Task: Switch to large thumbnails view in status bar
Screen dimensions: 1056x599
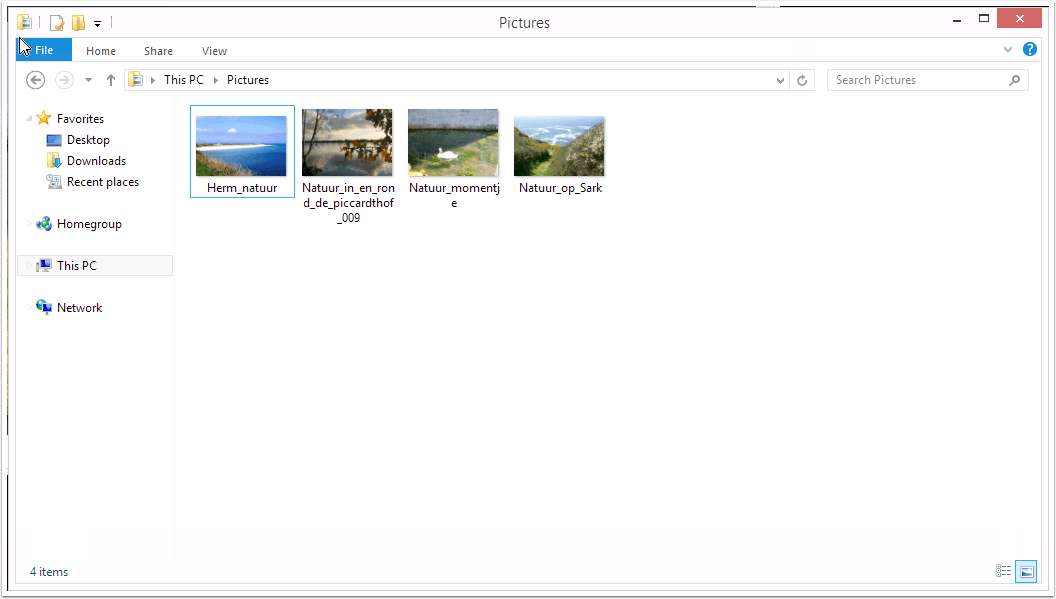Action: tap(1026, 572)
